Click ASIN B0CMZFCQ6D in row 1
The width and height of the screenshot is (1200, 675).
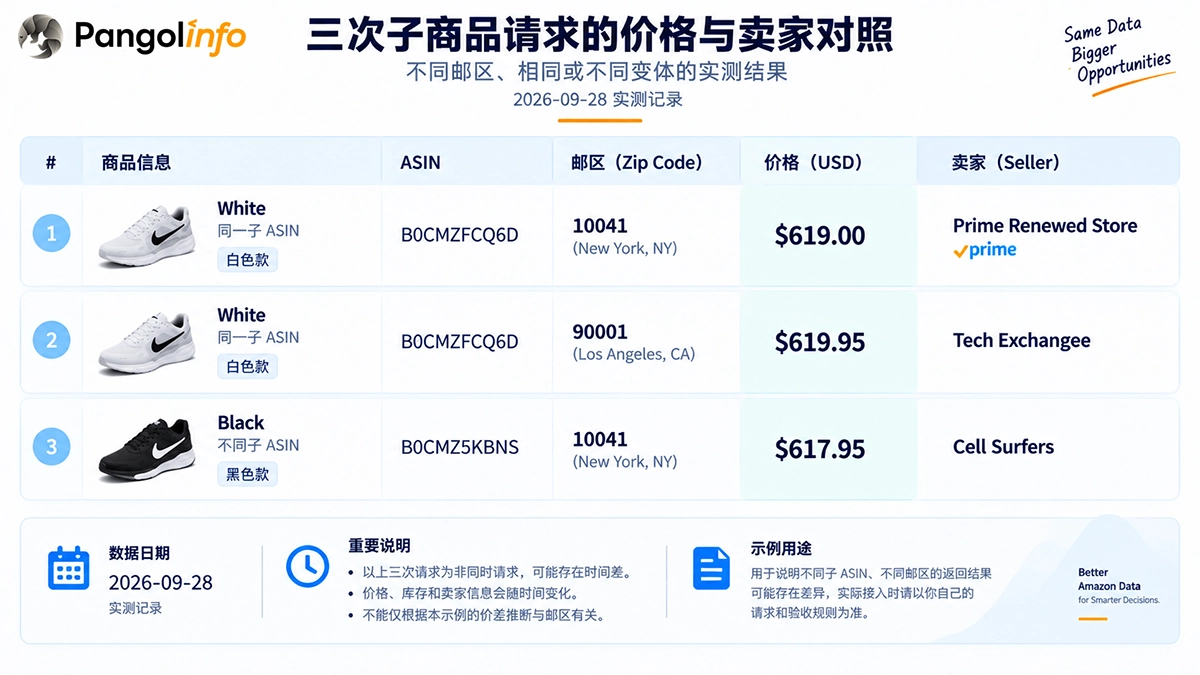coord(460,235)
